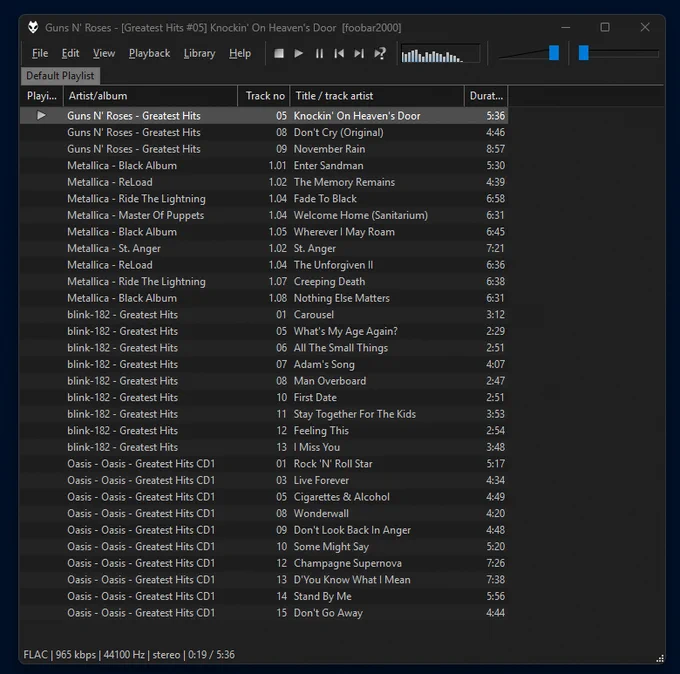Click on the seek bar track
The height and width of the screenshot is (674, 680).
click(619, 53)
